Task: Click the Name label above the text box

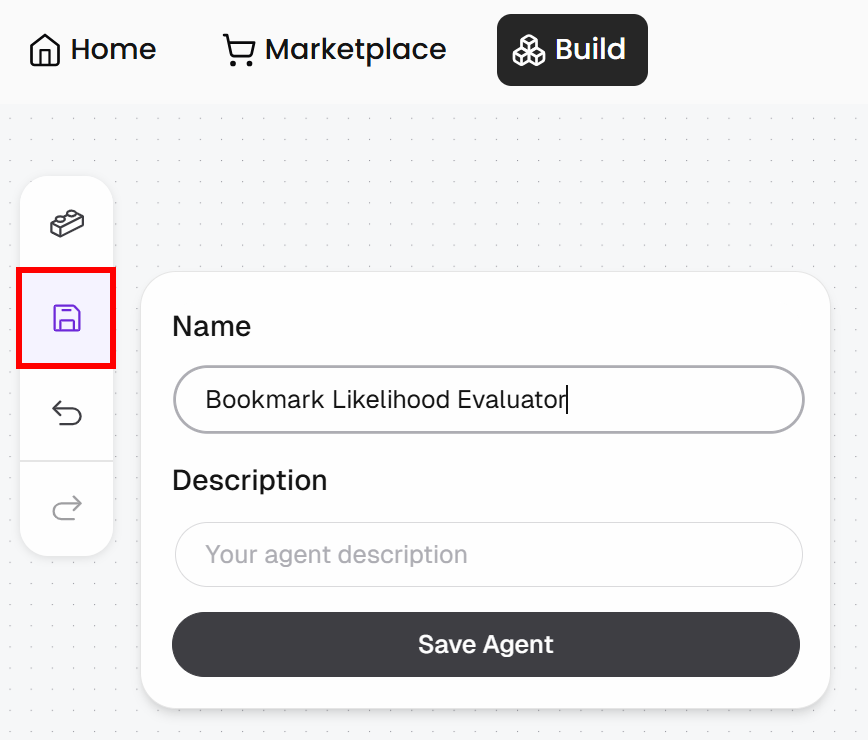Action: click(211, 326)
